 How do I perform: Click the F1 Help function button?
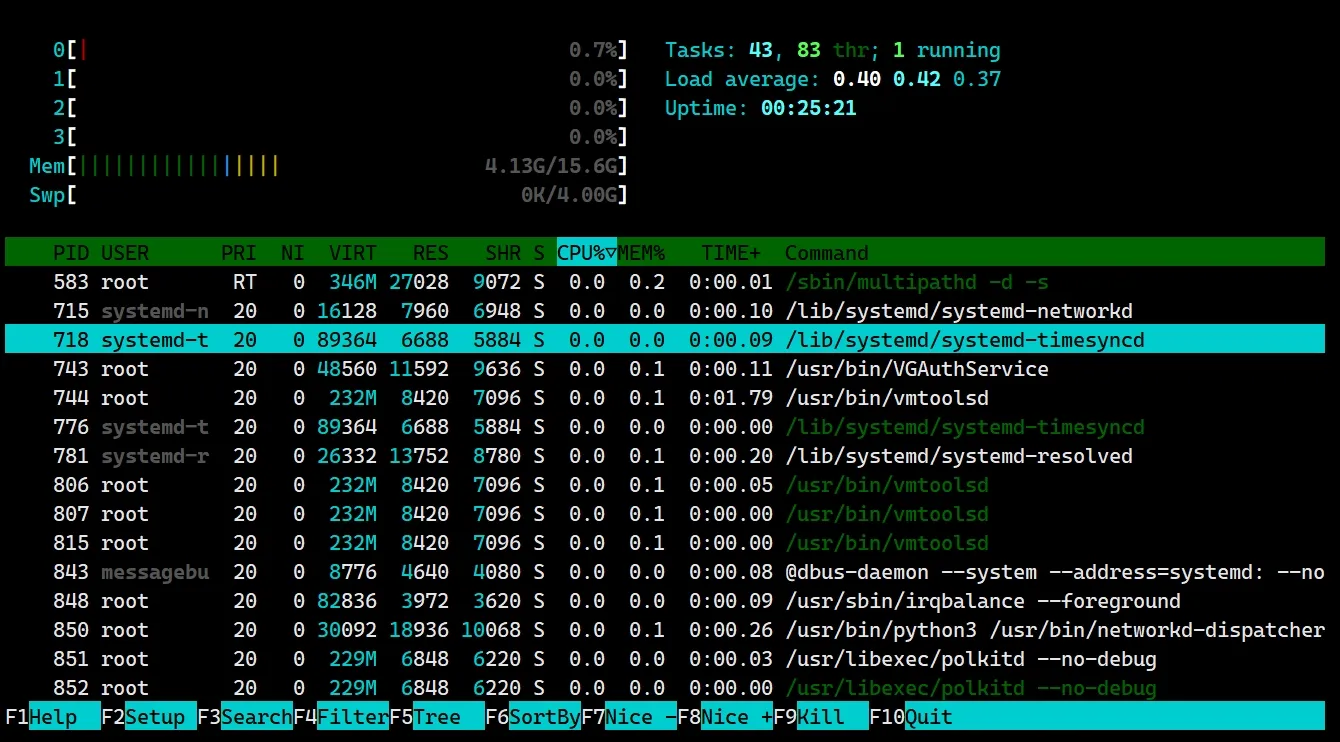click(x=52, y=717)
